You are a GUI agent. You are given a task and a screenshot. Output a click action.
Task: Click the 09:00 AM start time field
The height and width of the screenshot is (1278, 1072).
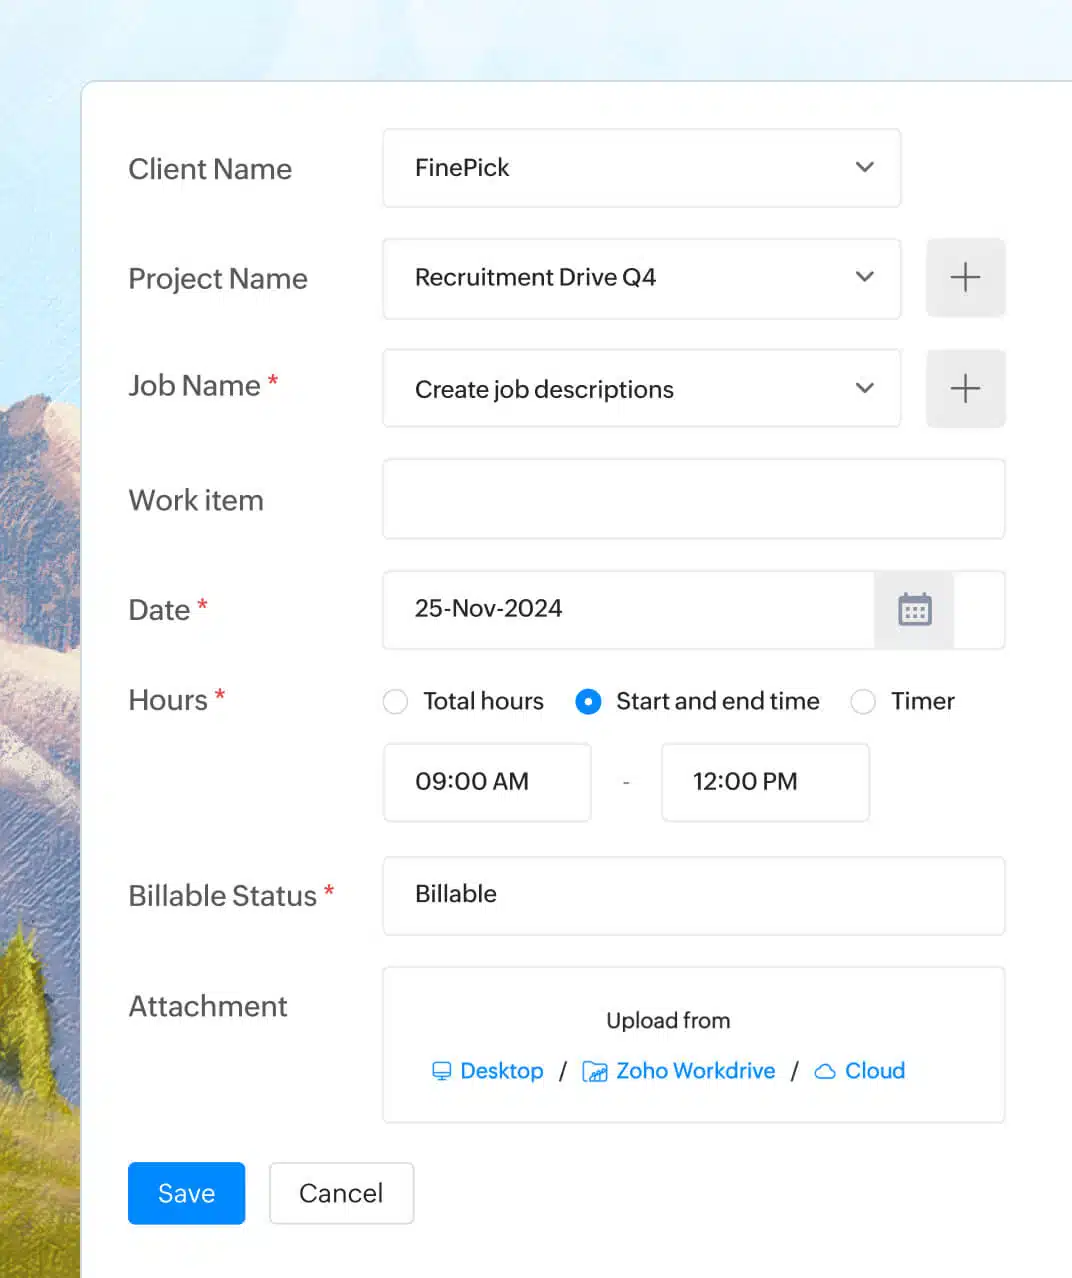(487, 782)
